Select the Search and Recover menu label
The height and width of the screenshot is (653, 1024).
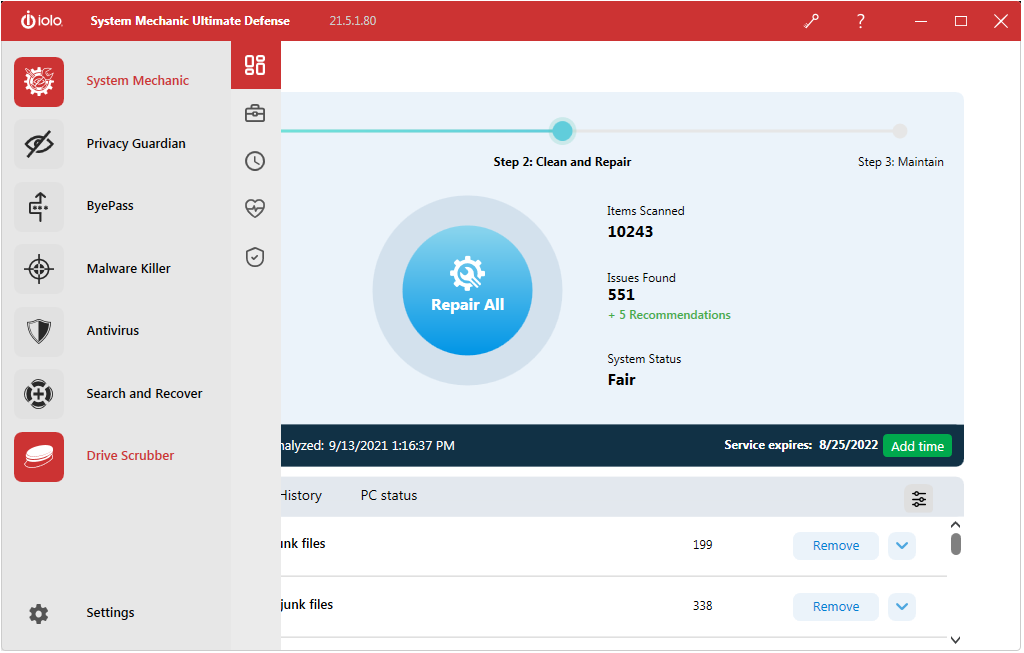click(x=144, y=394)
